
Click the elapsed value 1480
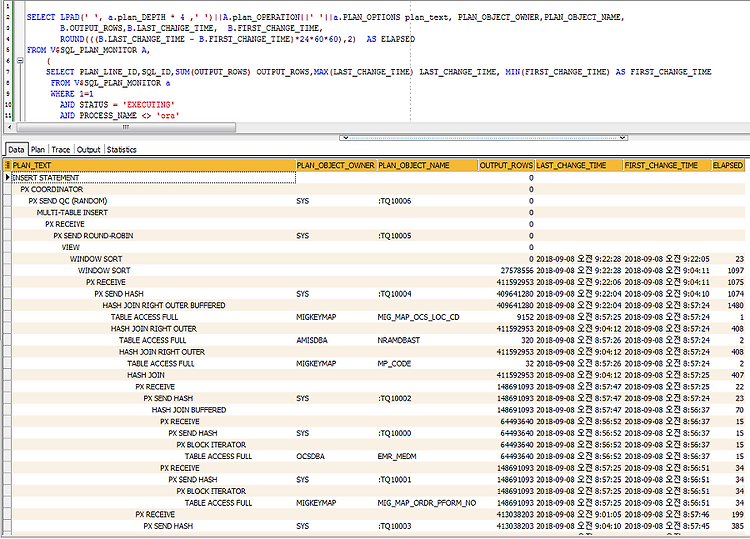pos(736,305)
